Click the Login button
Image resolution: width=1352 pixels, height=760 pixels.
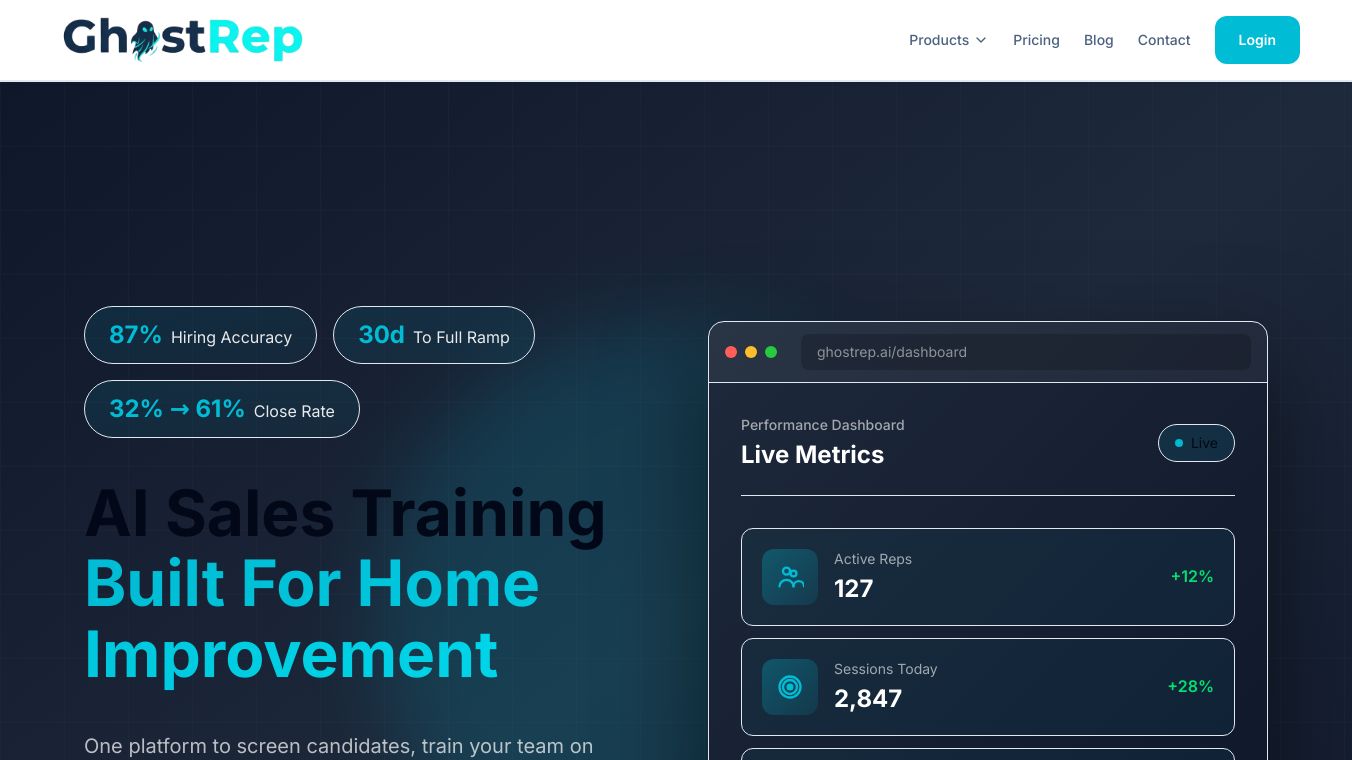tap(1257, 40)
